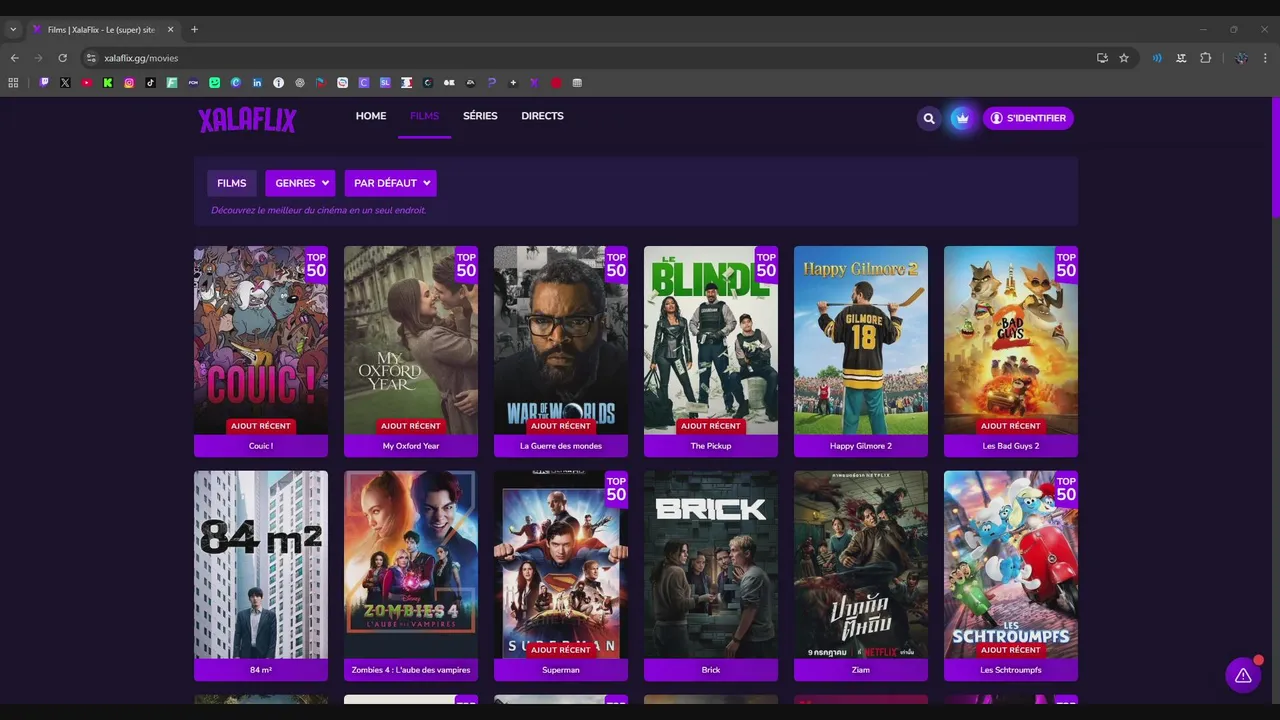The height and width of the screenshot is (720, 1280).
Task: Open the tab search dropdown arrow
Action: 13,29
